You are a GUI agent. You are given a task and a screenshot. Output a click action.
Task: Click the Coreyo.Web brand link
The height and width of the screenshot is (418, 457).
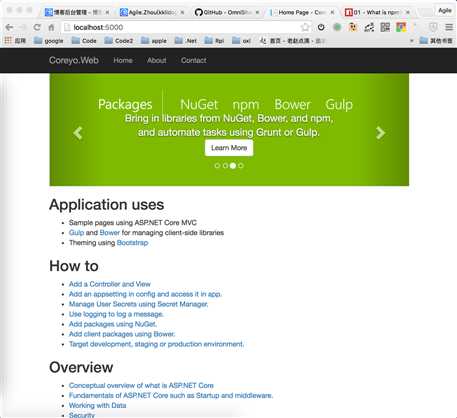[74, 60]
